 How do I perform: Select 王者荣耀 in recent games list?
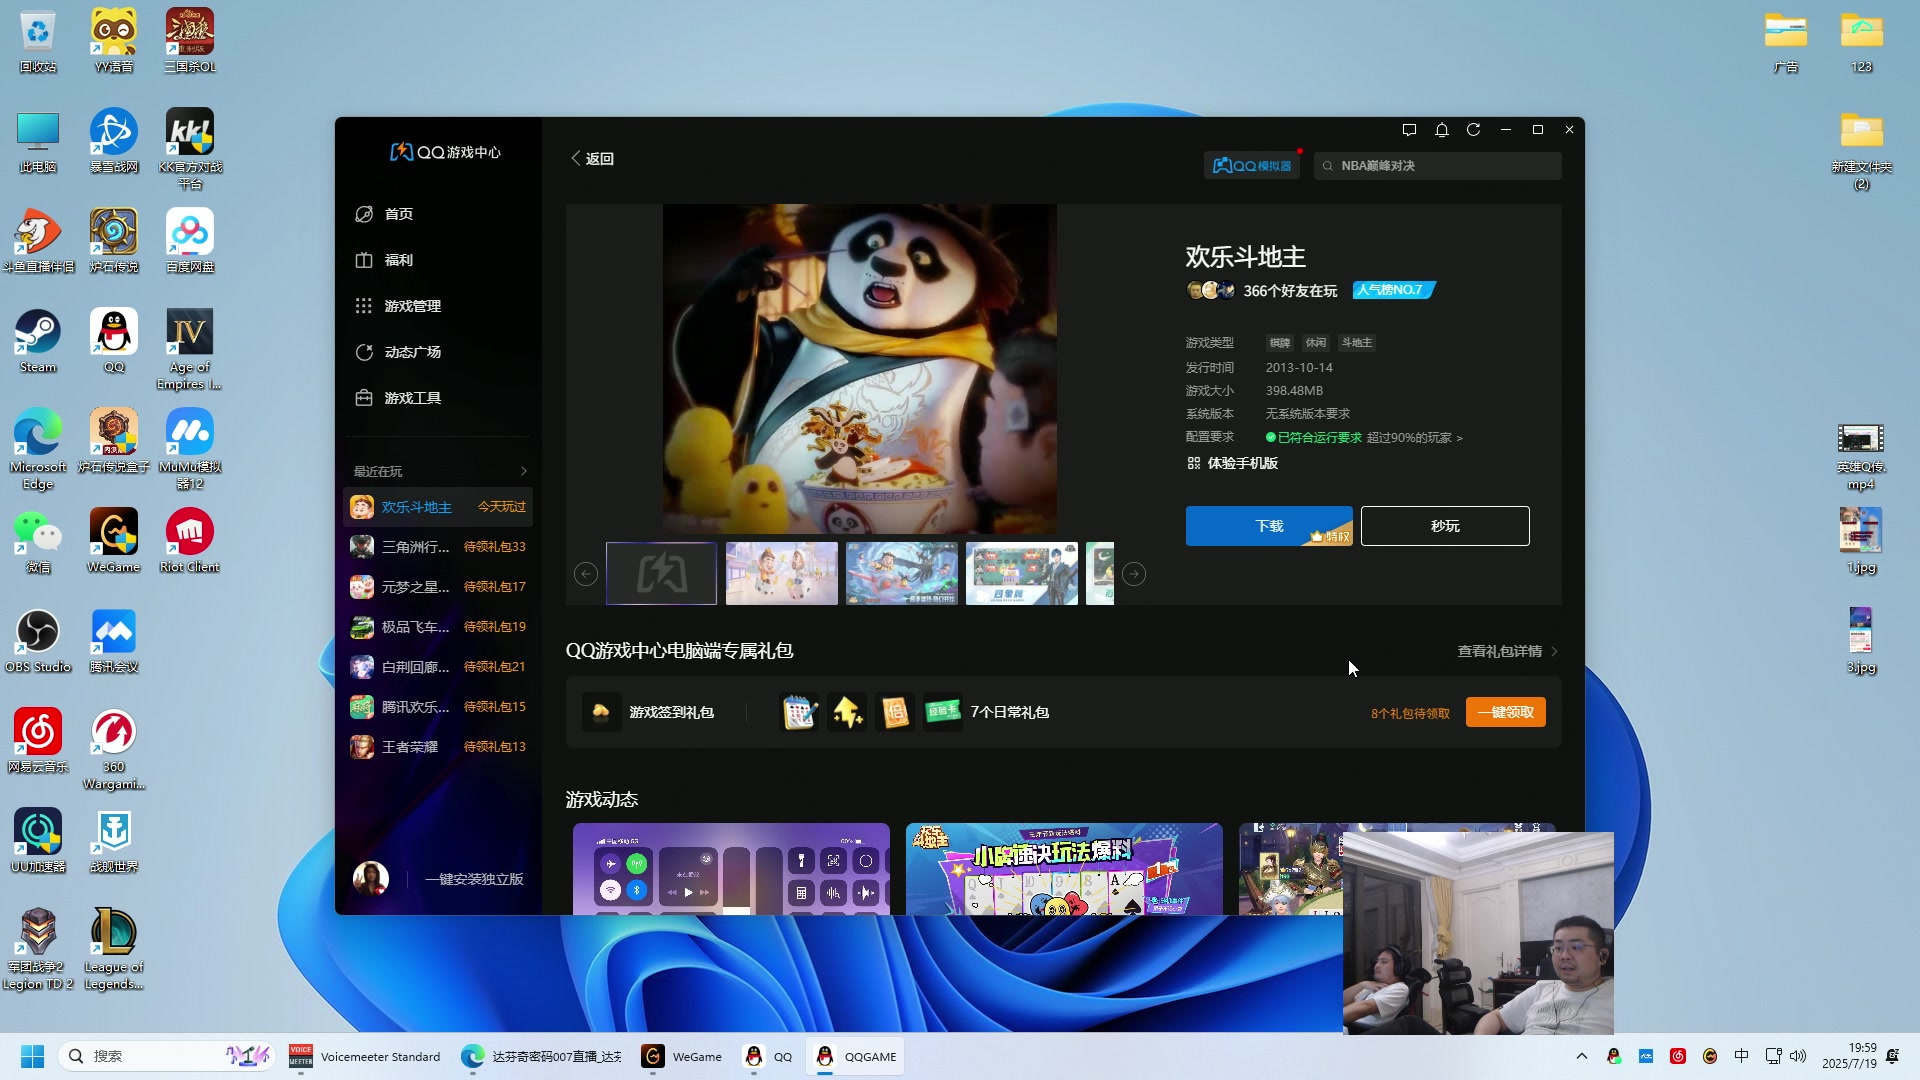tap(438, 747)
